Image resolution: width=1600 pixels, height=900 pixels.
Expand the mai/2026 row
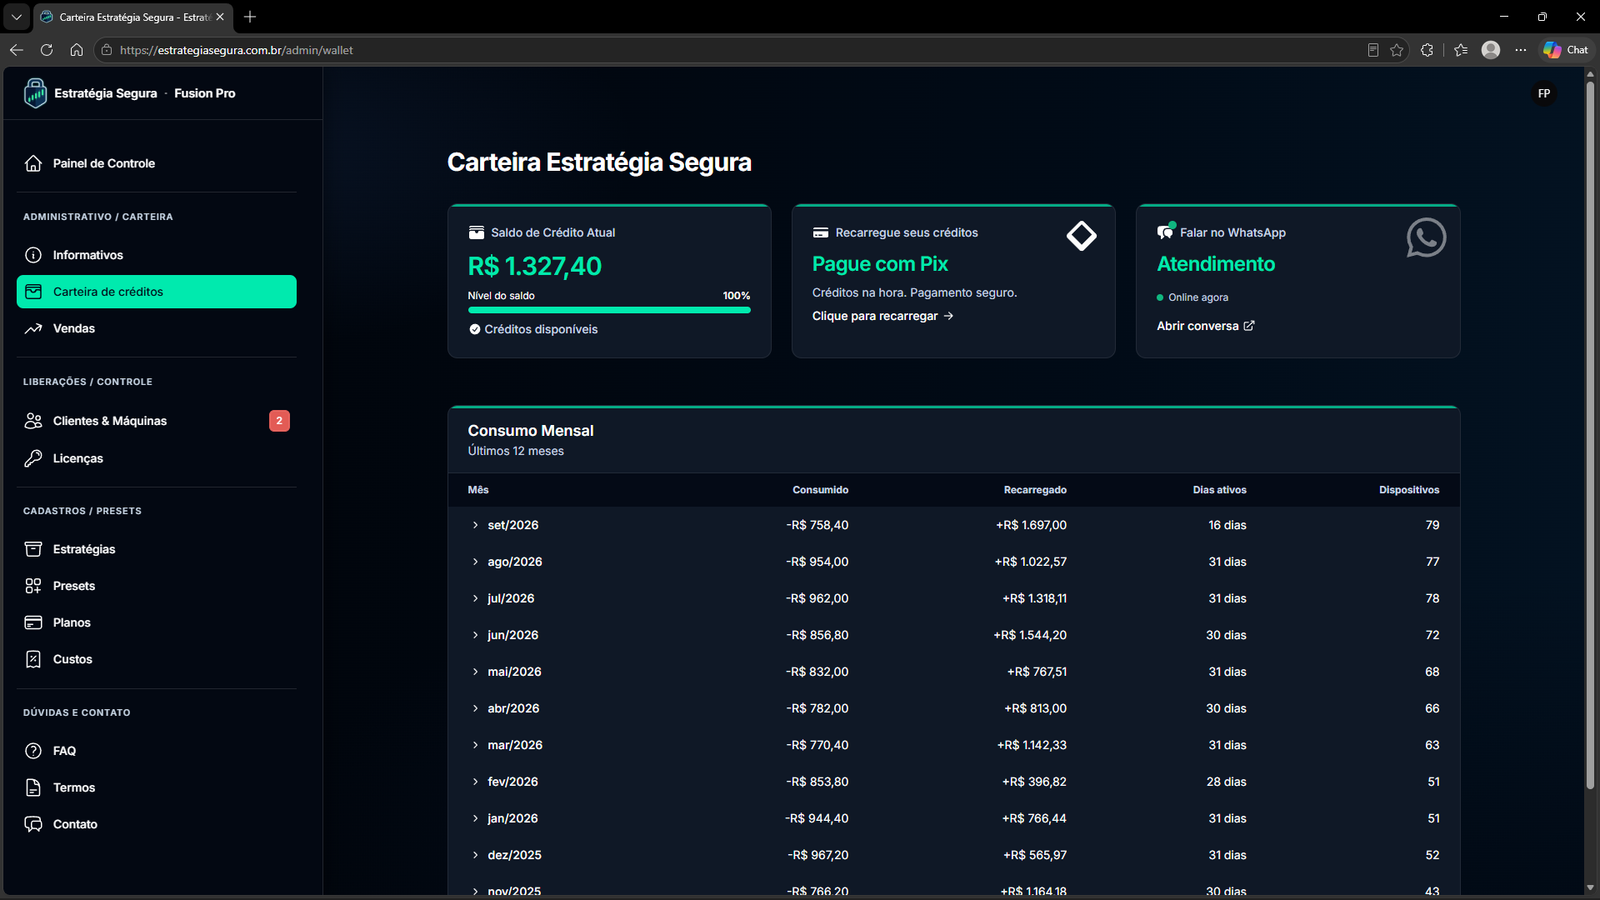[475, 672]
